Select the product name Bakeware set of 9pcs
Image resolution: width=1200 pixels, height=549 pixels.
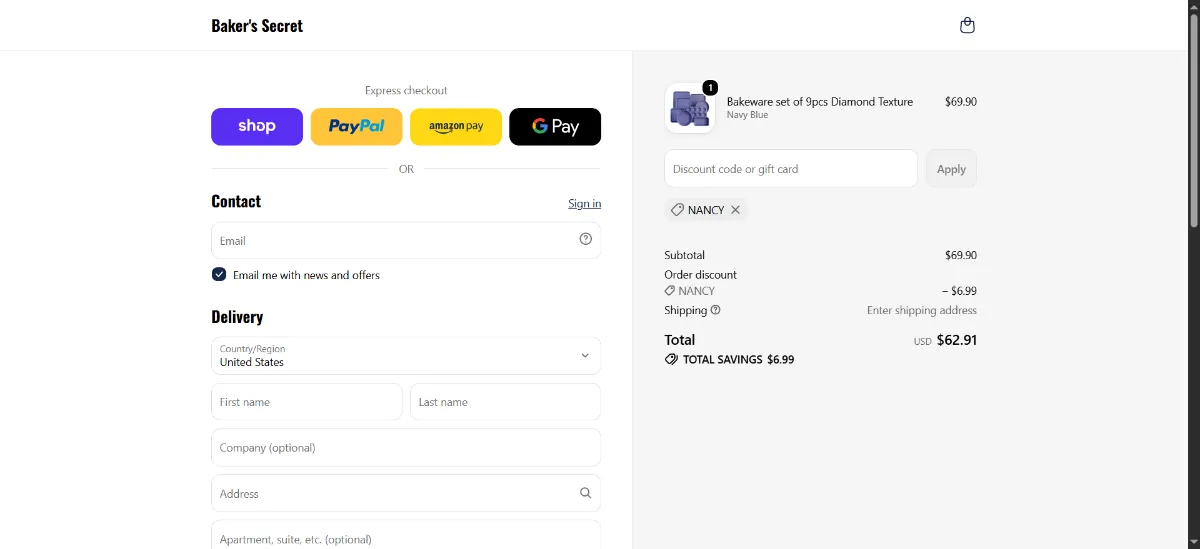pyautogui.click(x=819, y=101)
